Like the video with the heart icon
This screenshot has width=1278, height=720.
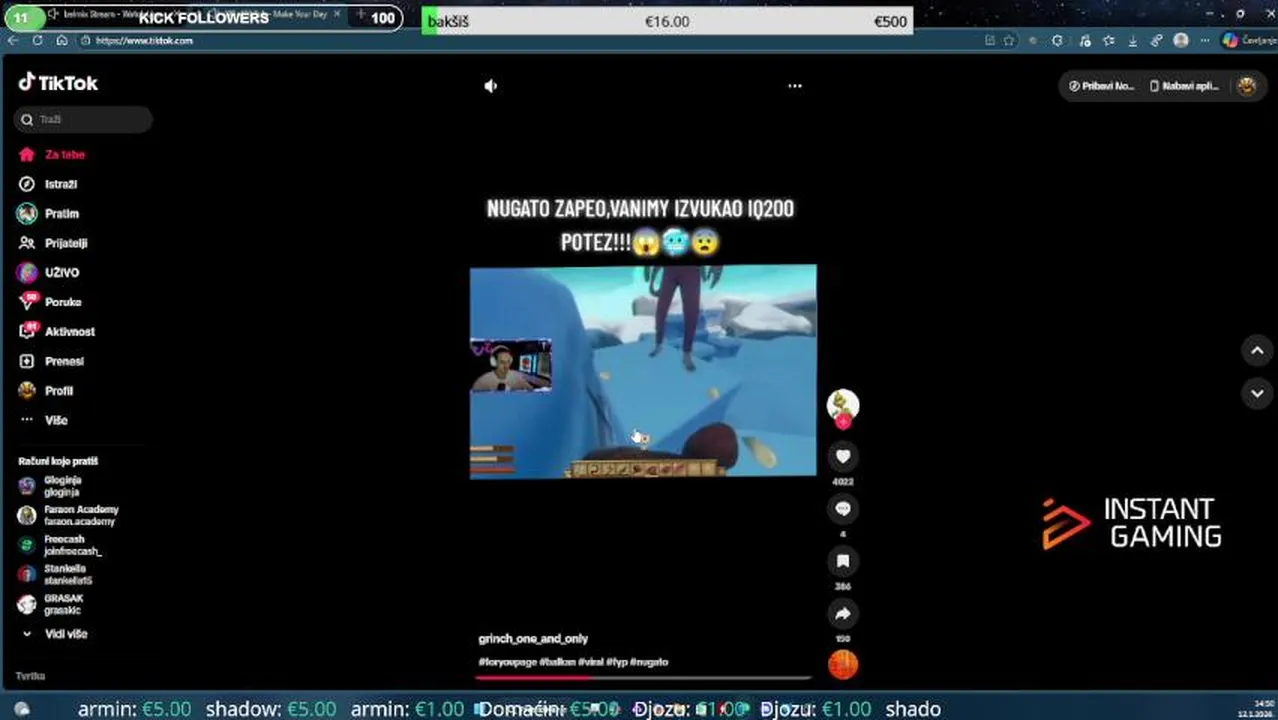click(843, 456)
